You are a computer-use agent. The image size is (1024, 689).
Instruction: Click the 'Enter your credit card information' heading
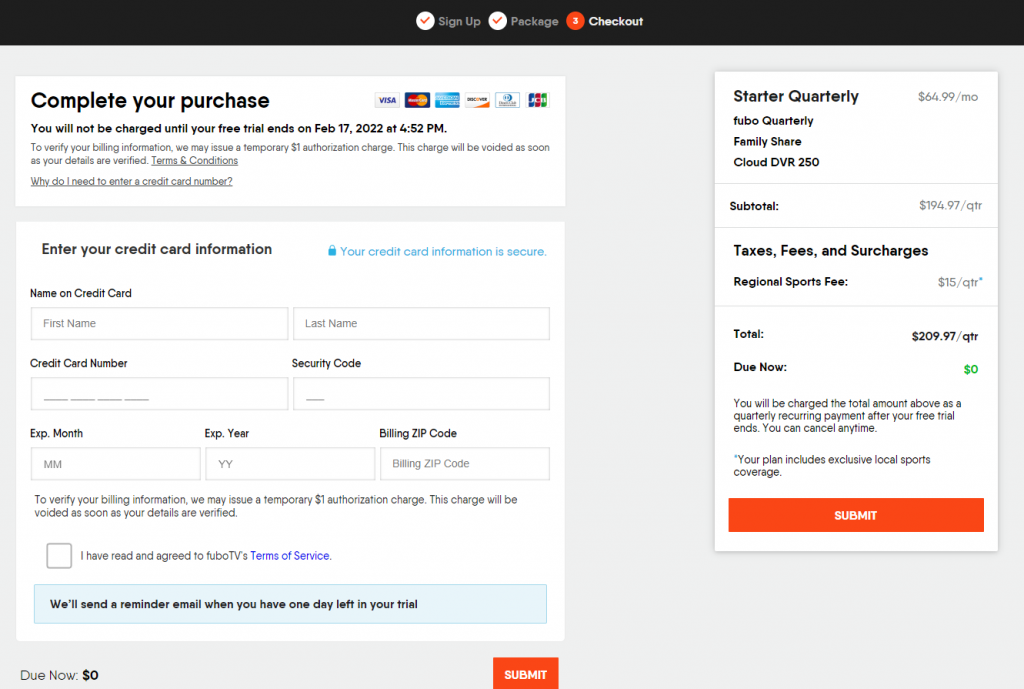(x=157, y=249)
